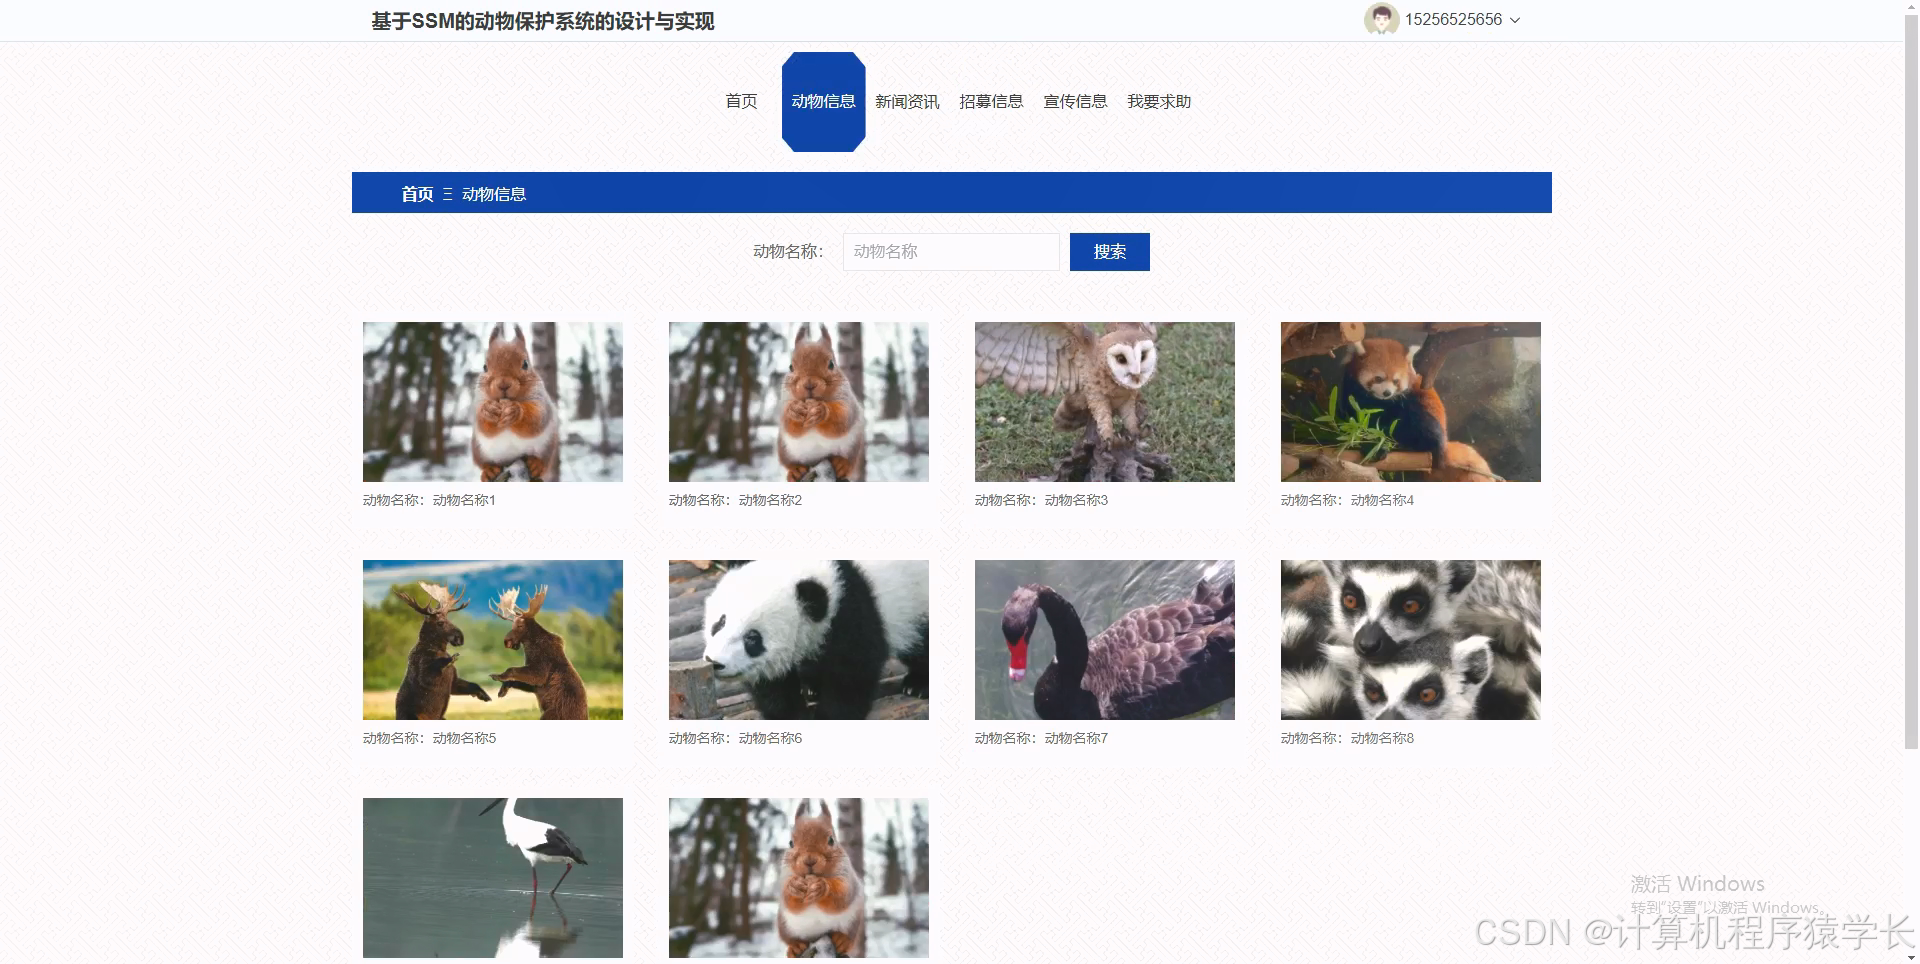Click the user avatar icon
The height and width of the screenshot is (964, 1920).
tap(1380, 19)
